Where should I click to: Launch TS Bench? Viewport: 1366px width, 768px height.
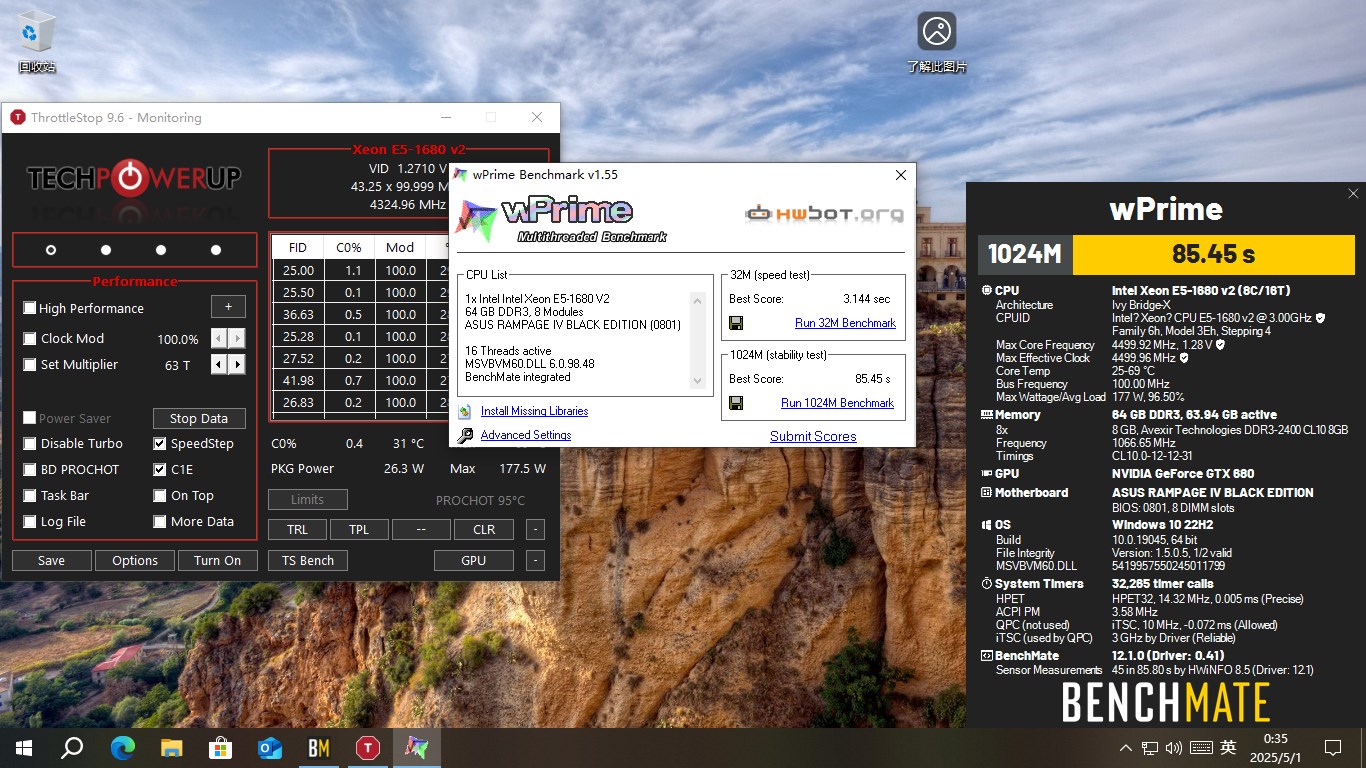308,561
